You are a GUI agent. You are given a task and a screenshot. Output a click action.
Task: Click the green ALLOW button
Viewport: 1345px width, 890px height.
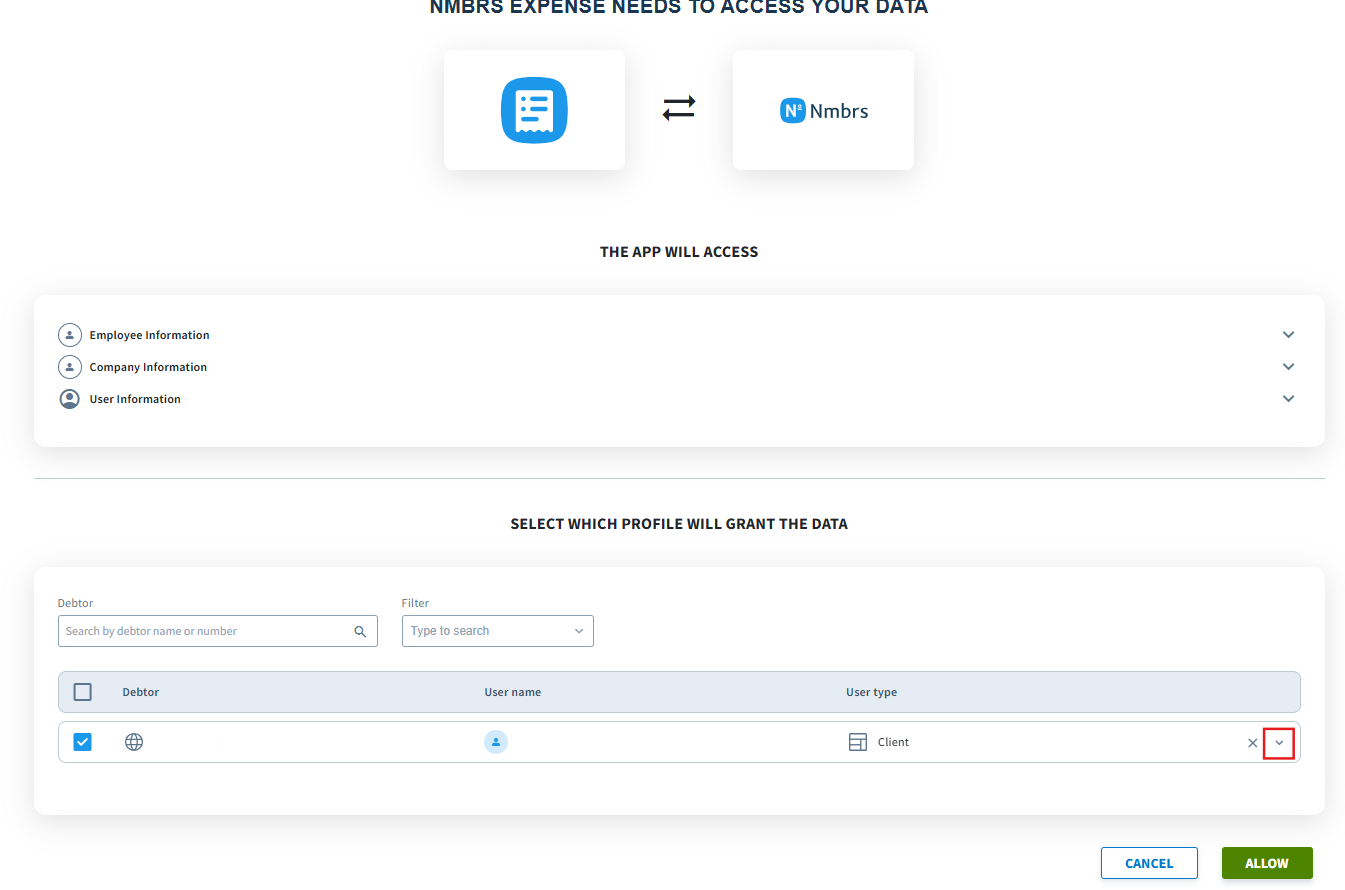tap(1267, 863)
